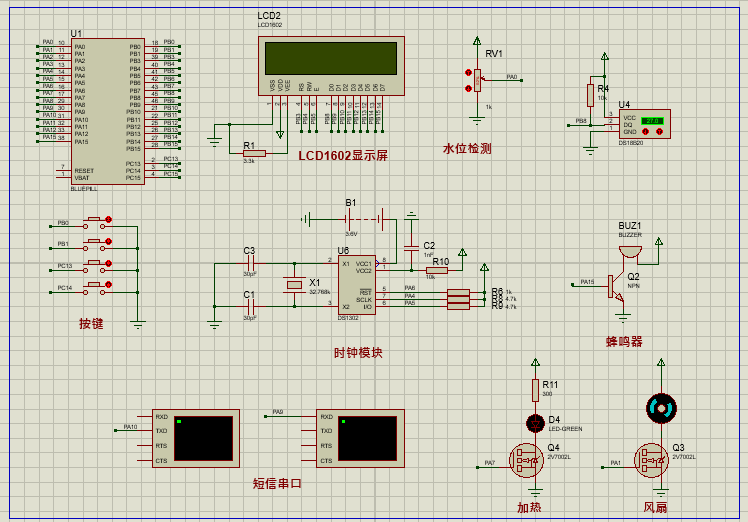This screenshot has width=748, height=522.
Task: Select resistor R1 below the LCD
Action: coord(254,153)
